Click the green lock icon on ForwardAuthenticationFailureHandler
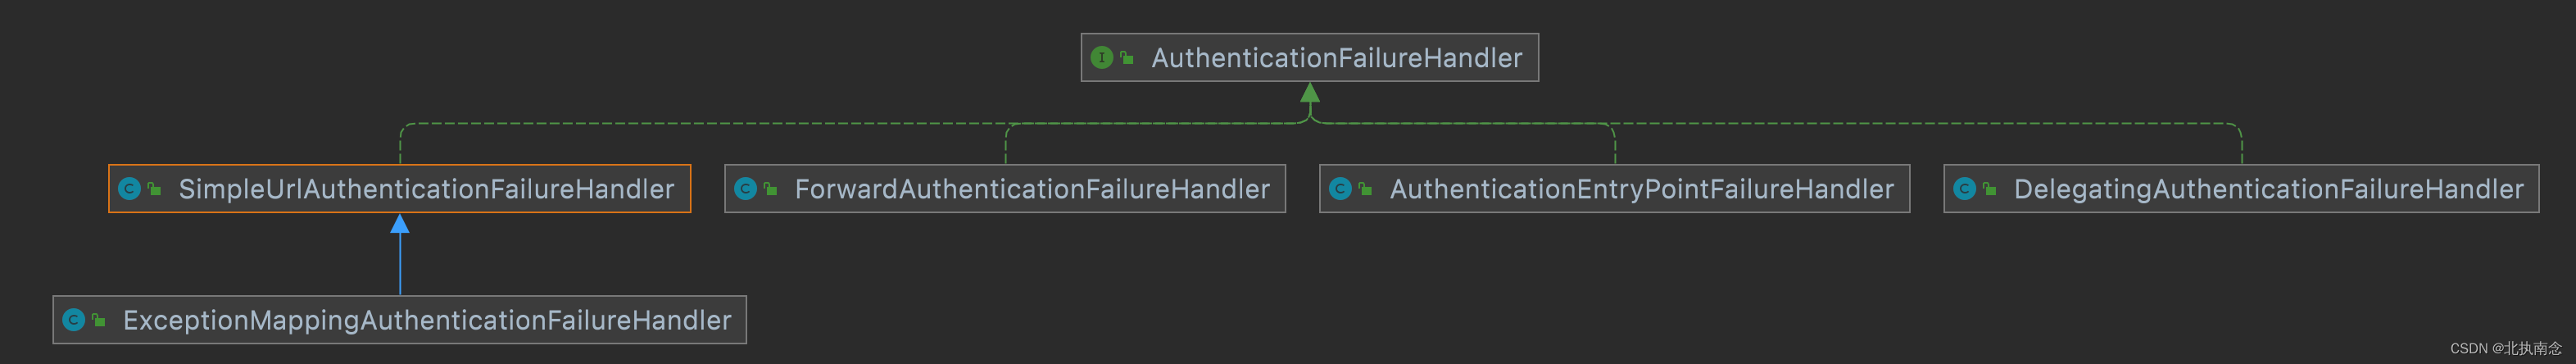 (x=770, y=188)
